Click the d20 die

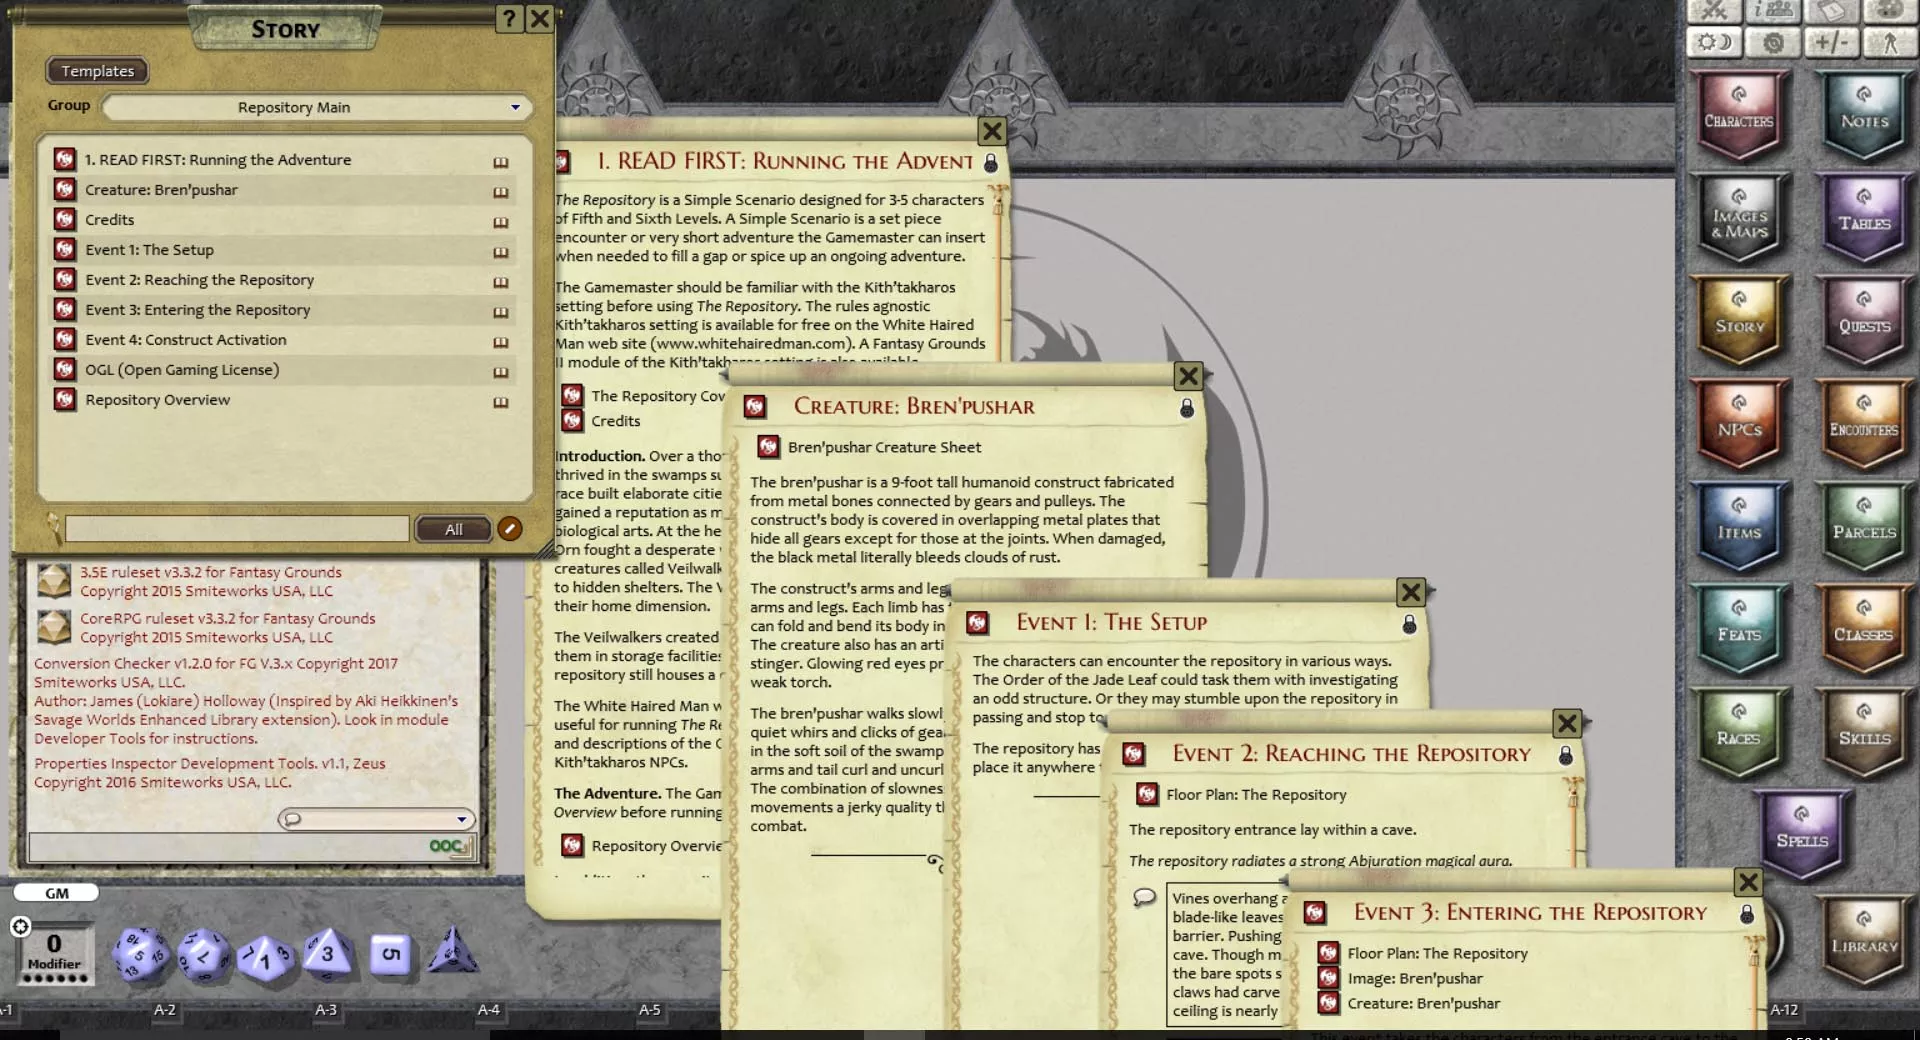click(x=139, y=953)
